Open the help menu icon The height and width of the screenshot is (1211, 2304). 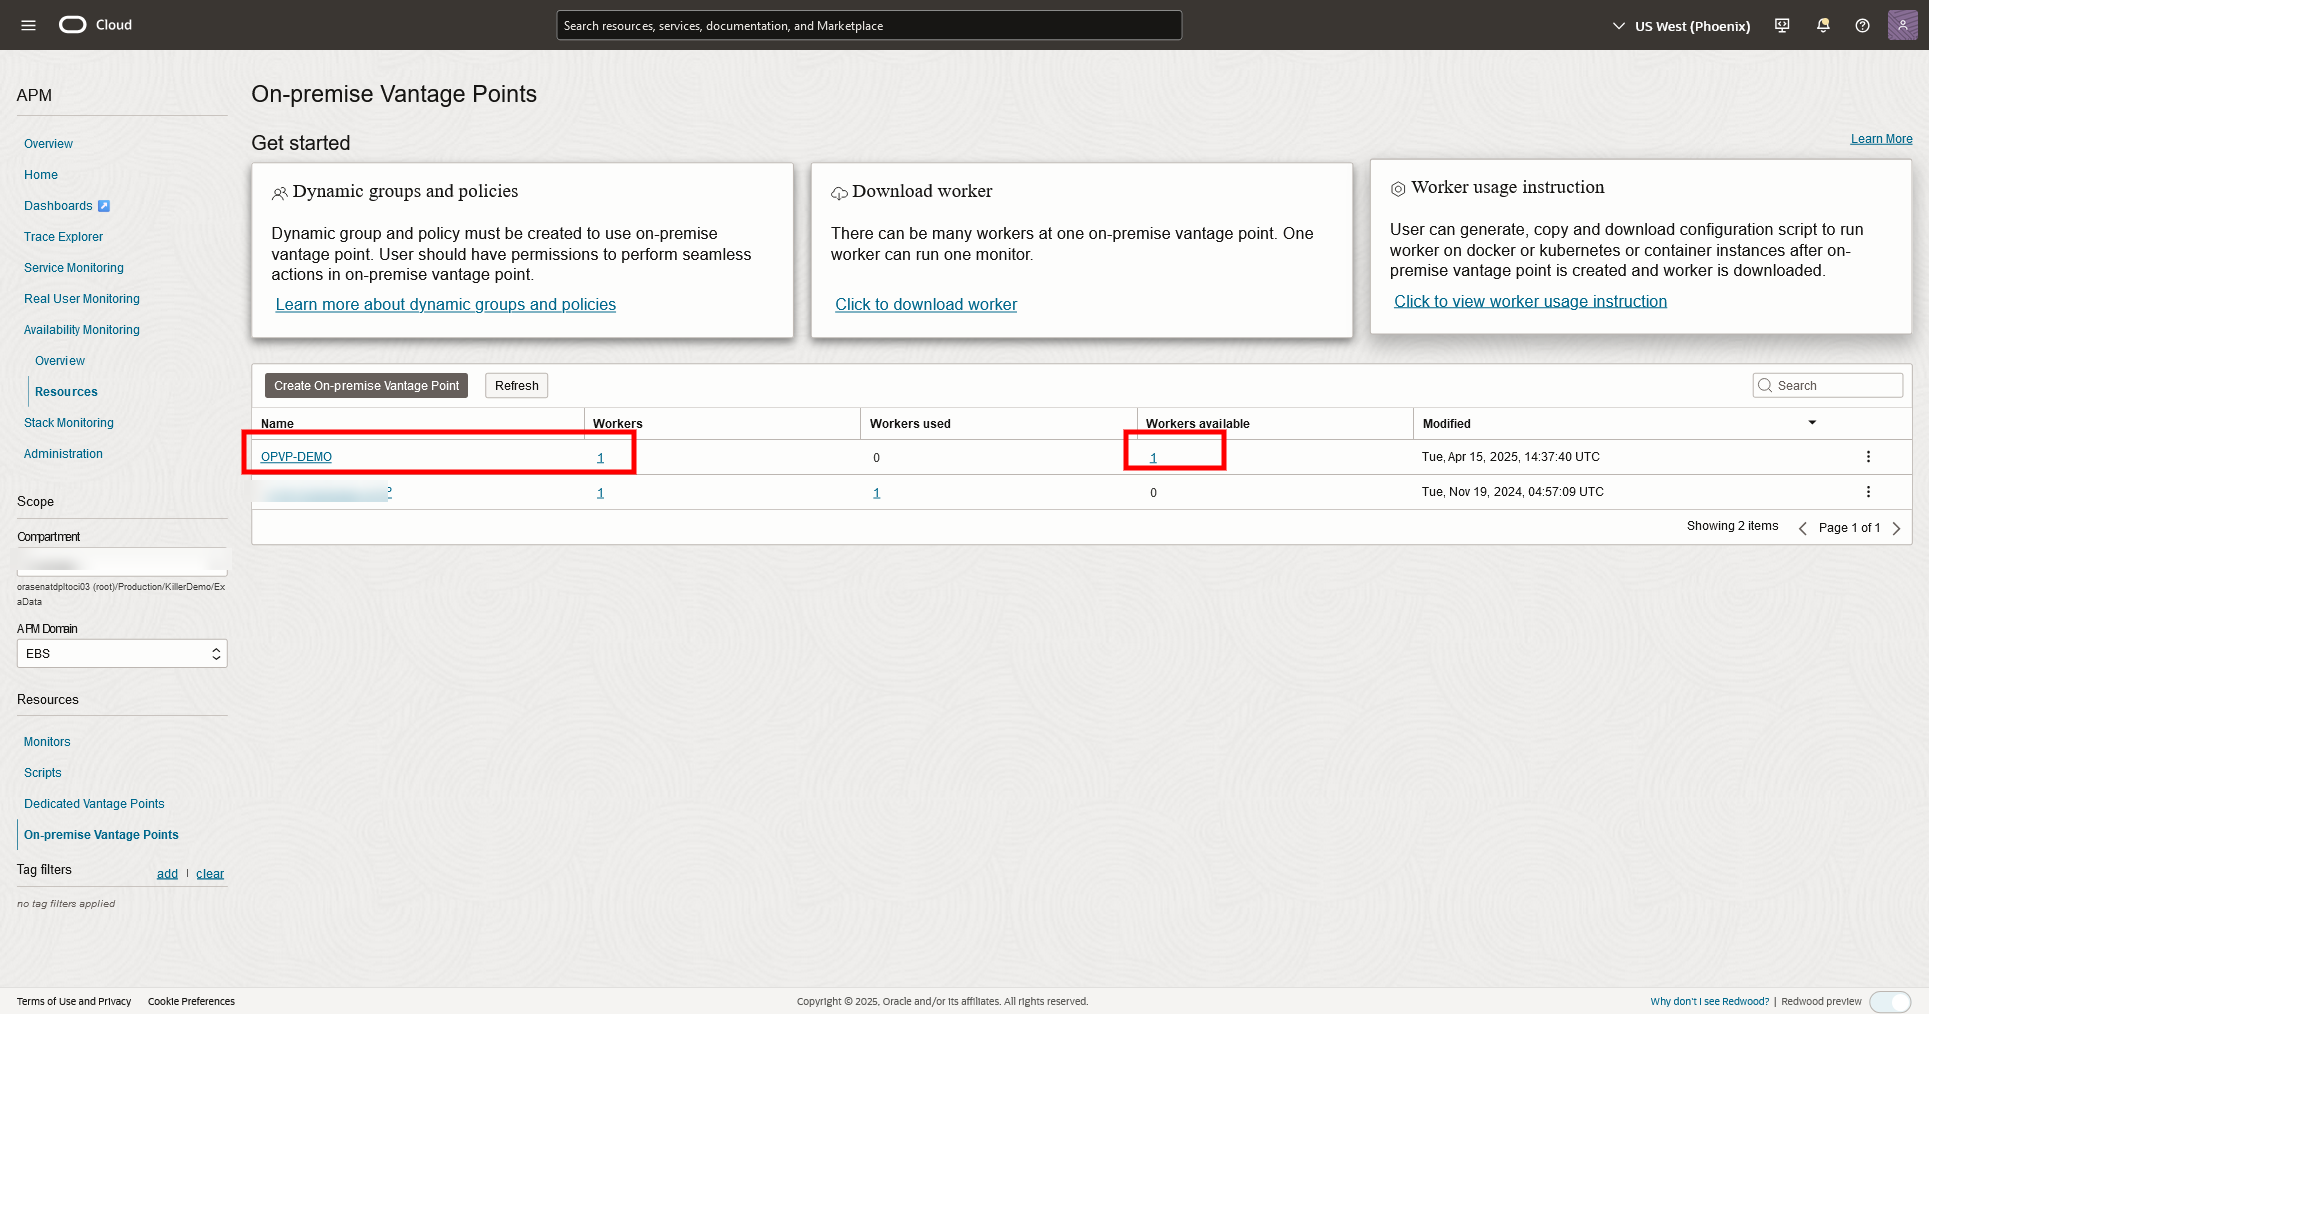[1862, 25]
